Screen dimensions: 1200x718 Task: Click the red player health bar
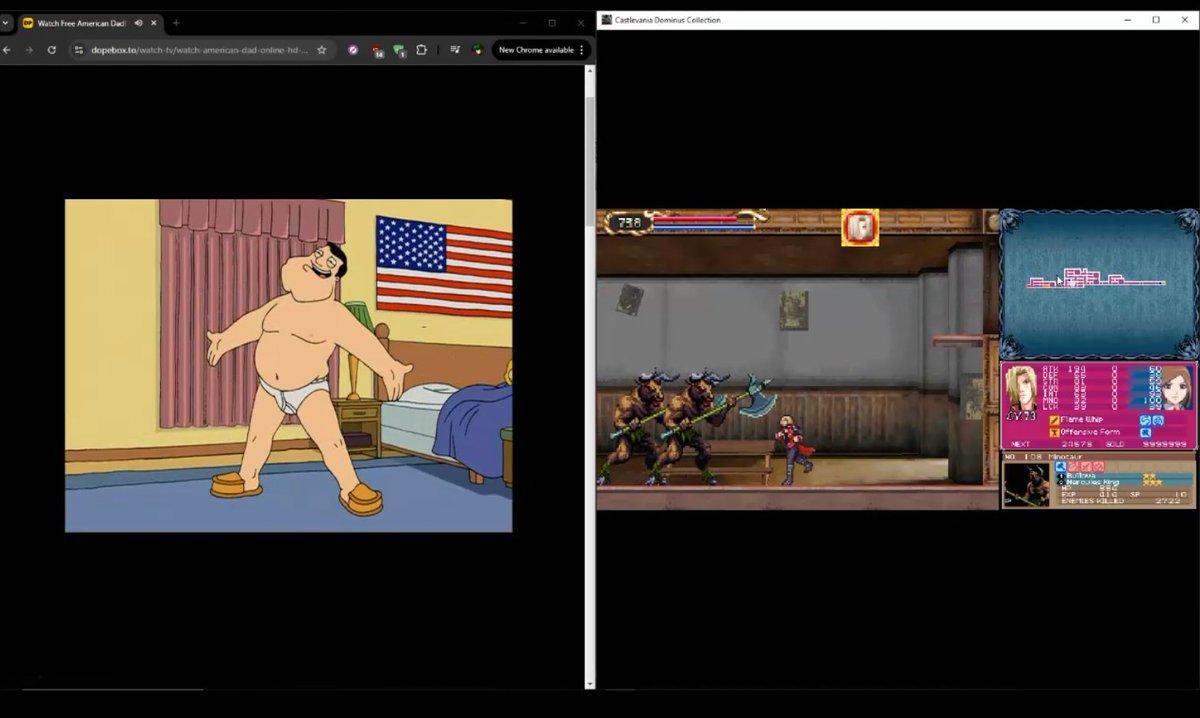pos(695,219)
